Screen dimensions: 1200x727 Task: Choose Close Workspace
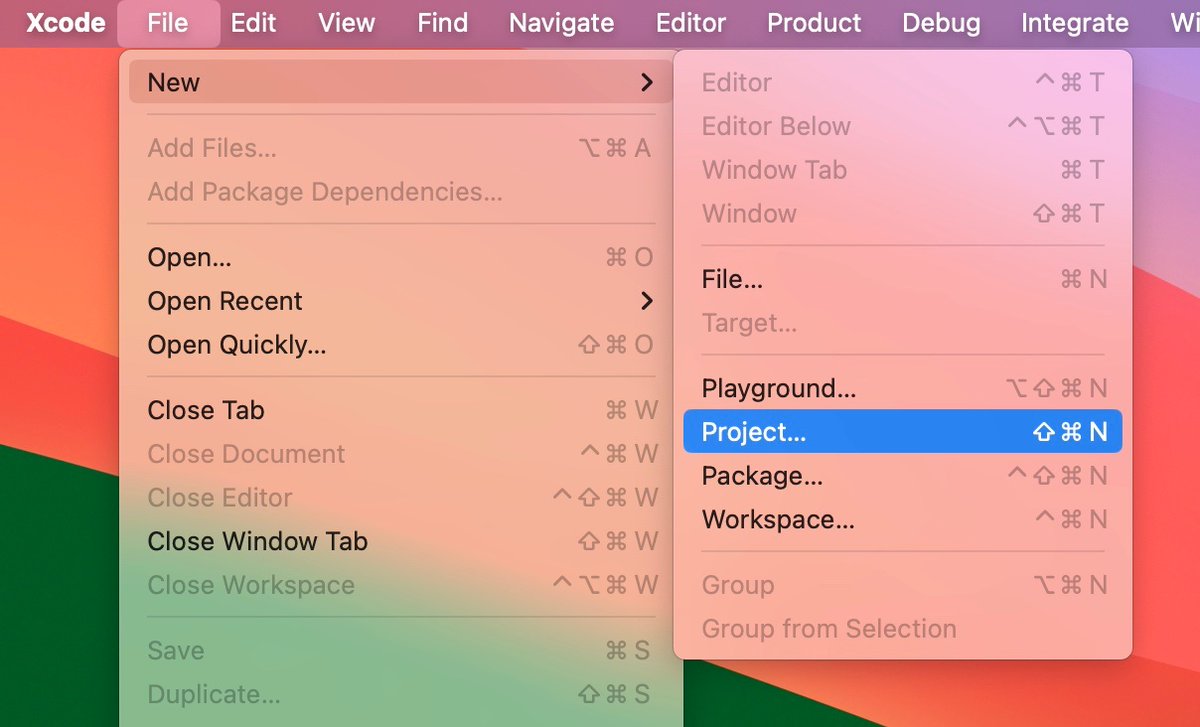click(x=400, y=585)
